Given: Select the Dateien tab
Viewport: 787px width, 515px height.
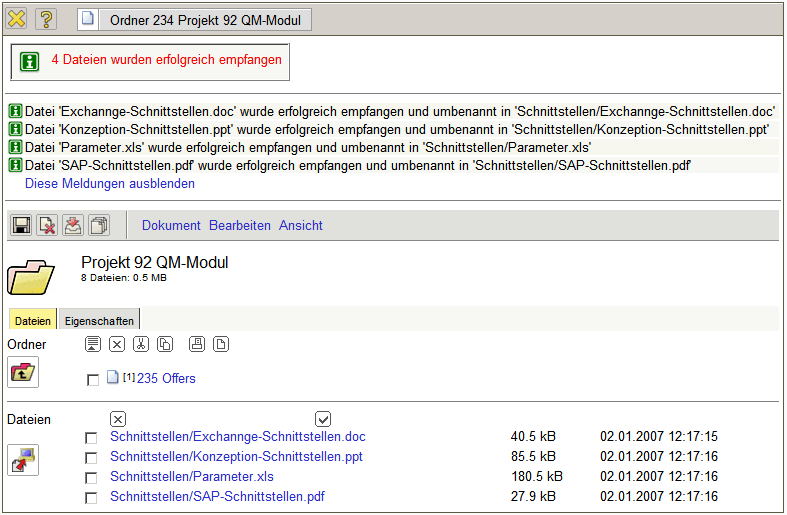Looking at the screenshot, I should coord(33,321).
